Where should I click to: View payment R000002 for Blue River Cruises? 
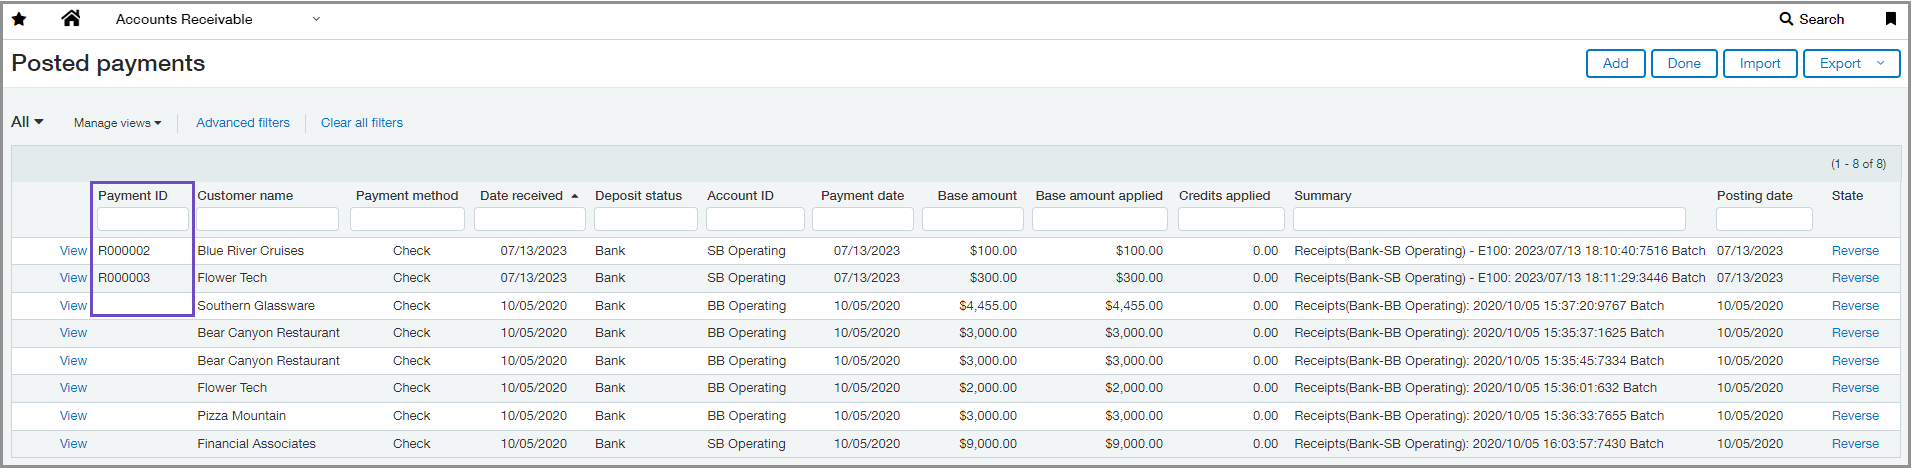coord(73,251)
